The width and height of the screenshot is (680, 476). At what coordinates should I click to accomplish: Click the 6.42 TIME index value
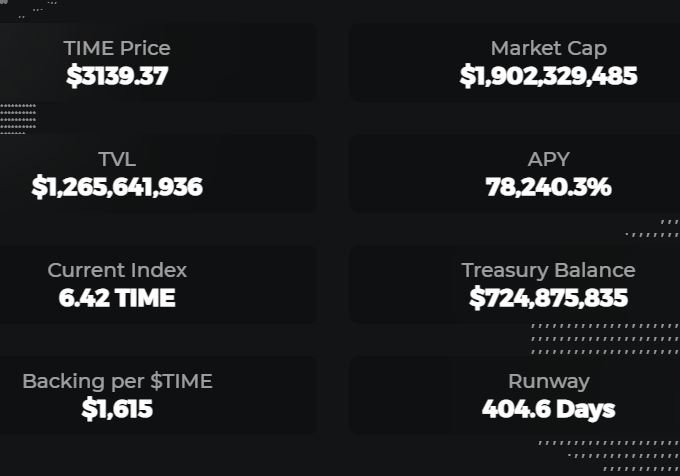tap(117, 298)
